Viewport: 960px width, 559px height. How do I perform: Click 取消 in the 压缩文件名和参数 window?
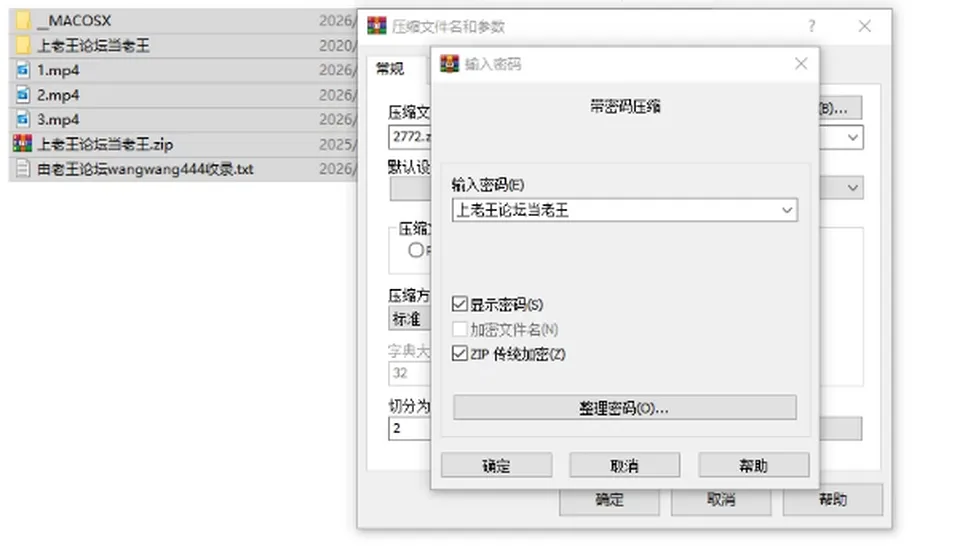[x=721, y=500]
